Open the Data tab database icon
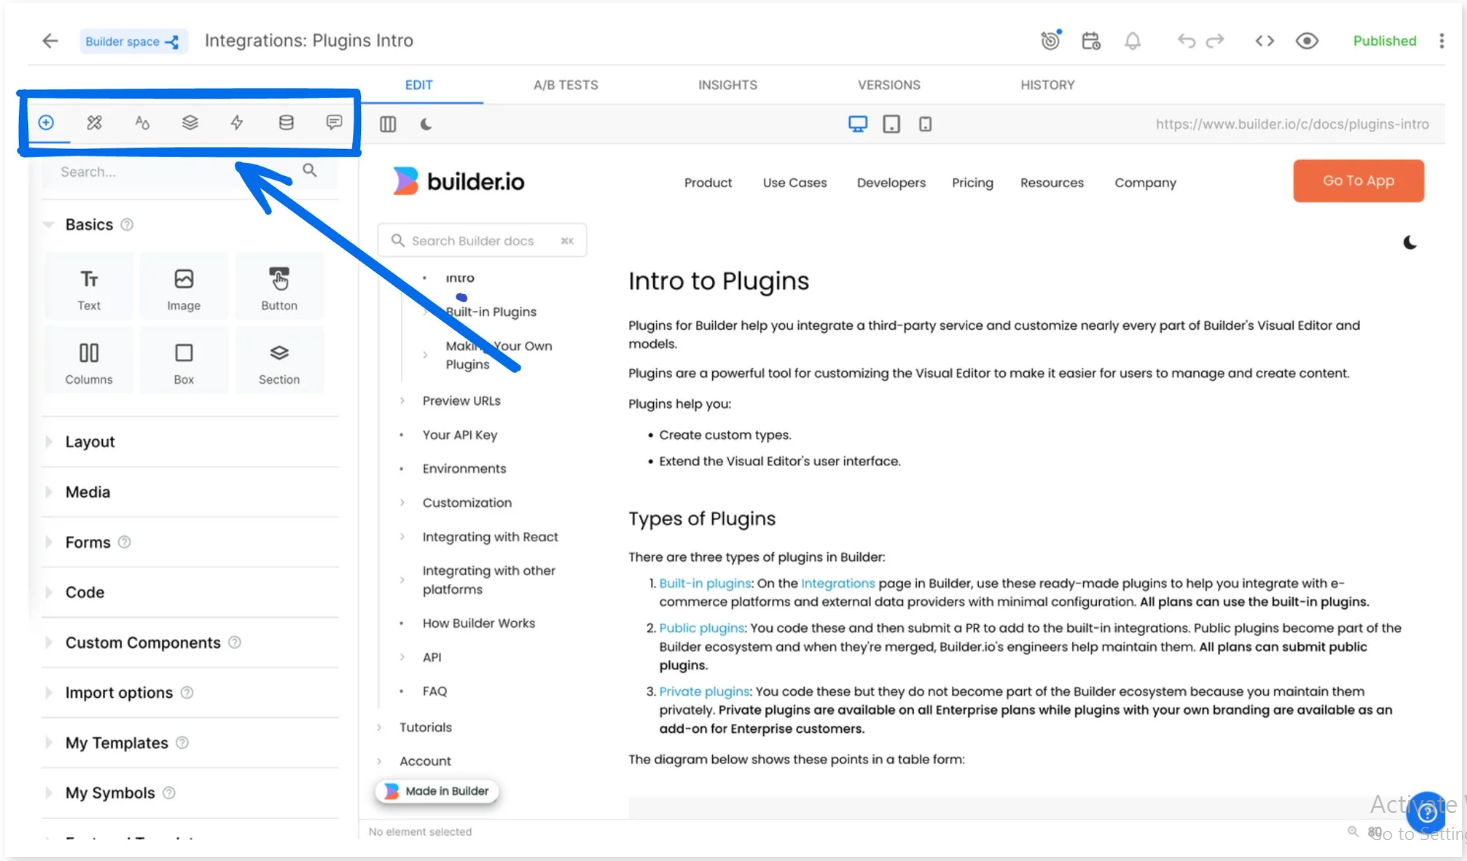The height and width of the screenshot is (861, 1467). (286, 122)
